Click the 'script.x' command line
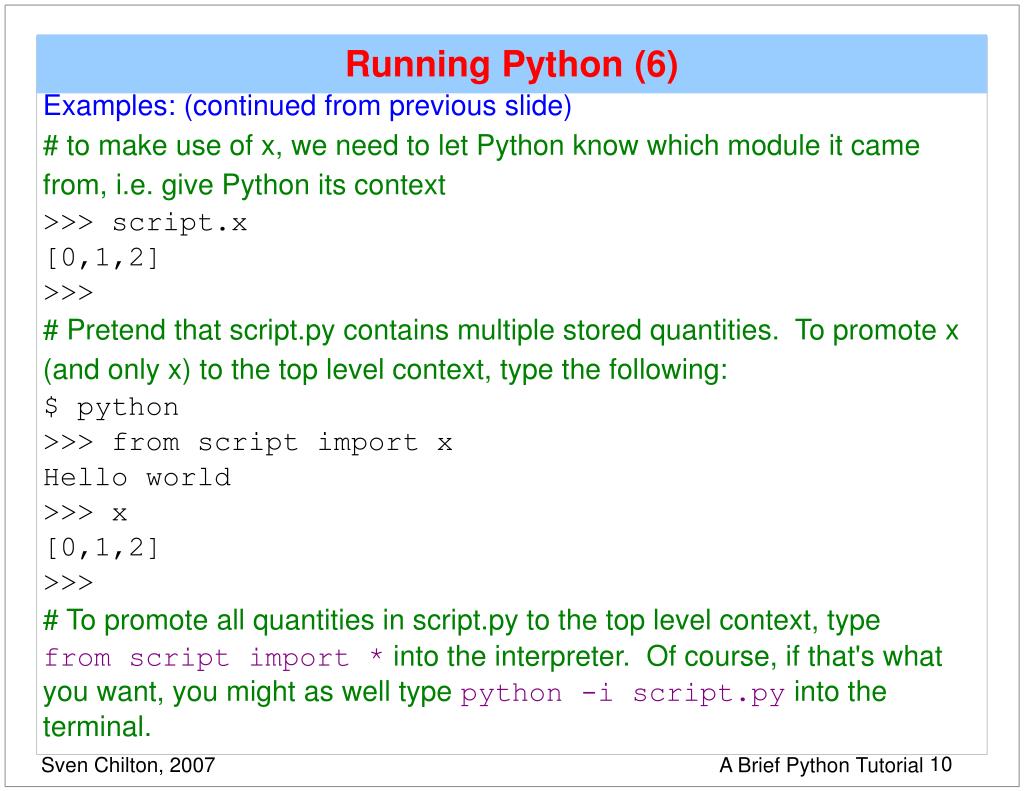Screen dimensions: 1024x791 pos(145,223)
